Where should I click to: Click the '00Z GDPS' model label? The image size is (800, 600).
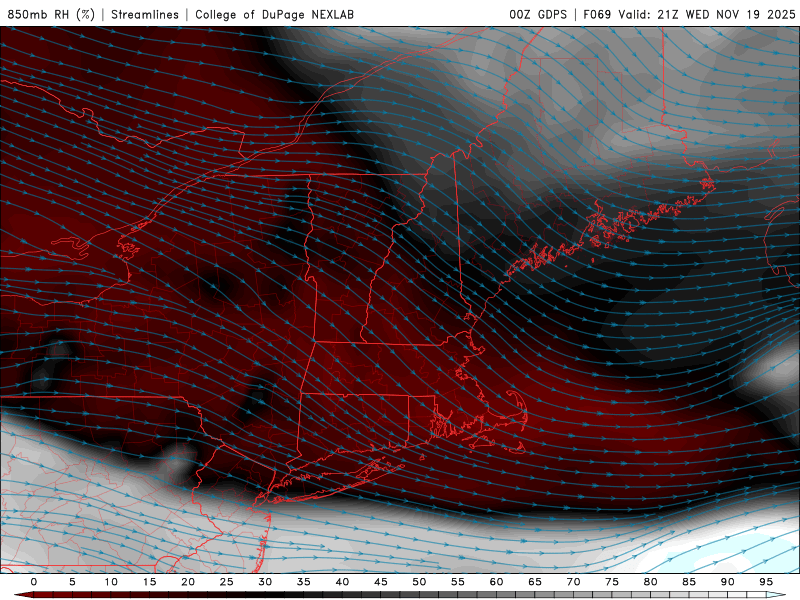pos(538,14)
